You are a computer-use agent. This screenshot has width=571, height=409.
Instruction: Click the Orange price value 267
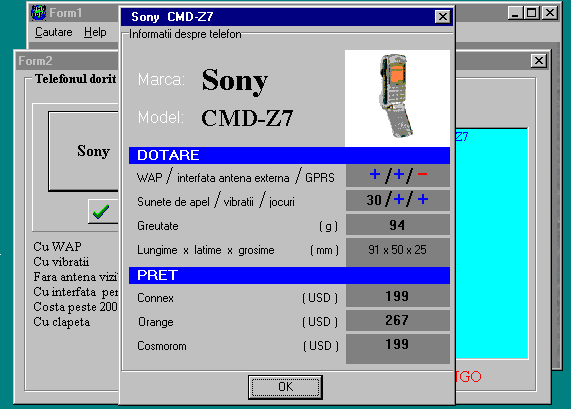click(398, 320)
